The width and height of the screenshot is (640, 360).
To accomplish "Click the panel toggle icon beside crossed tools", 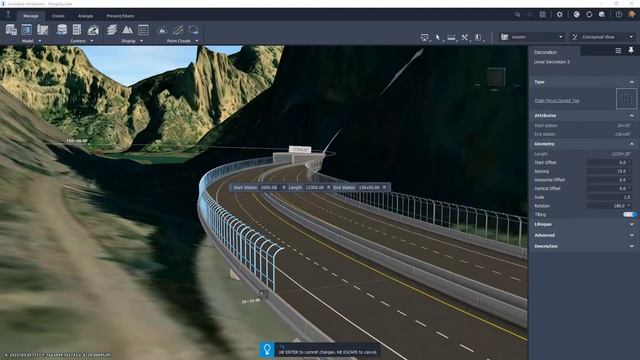I will pos(478,38).
